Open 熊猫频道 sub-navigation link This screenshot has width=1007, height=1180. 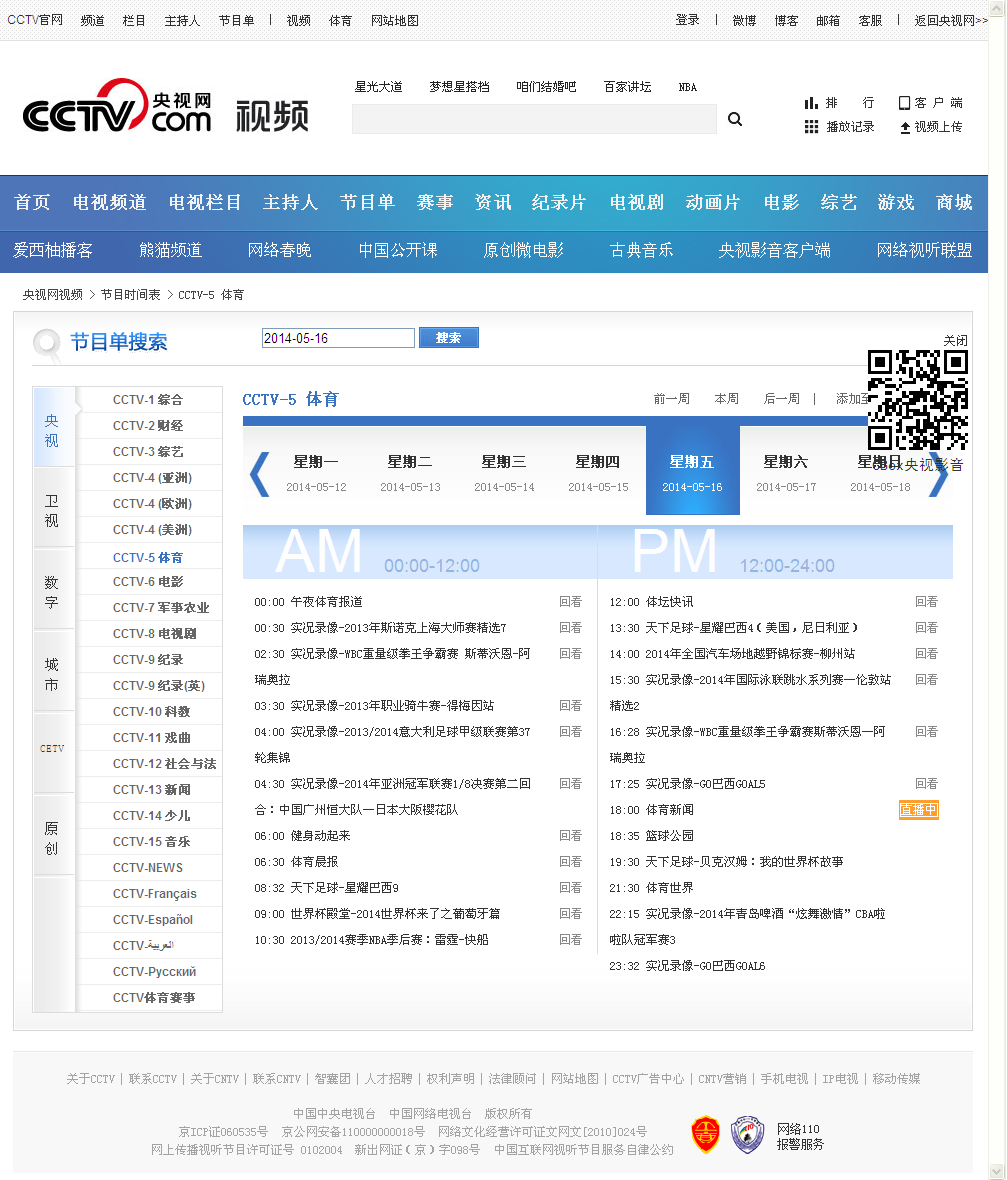170,250
